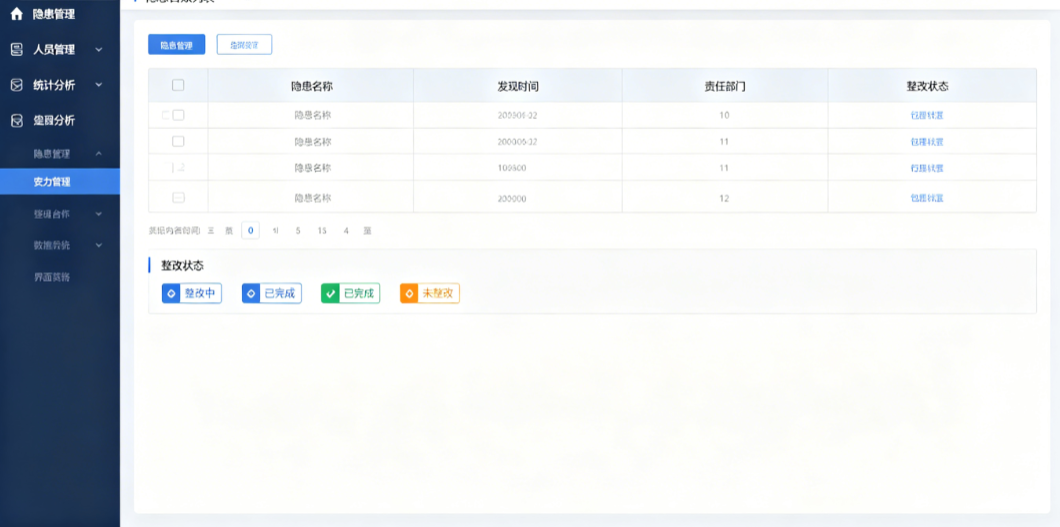The height and width of the screenshot is (527, 1060).
Task: Check the first table row's checkbox
Action: pyautogui.click(x=178, y=116)
